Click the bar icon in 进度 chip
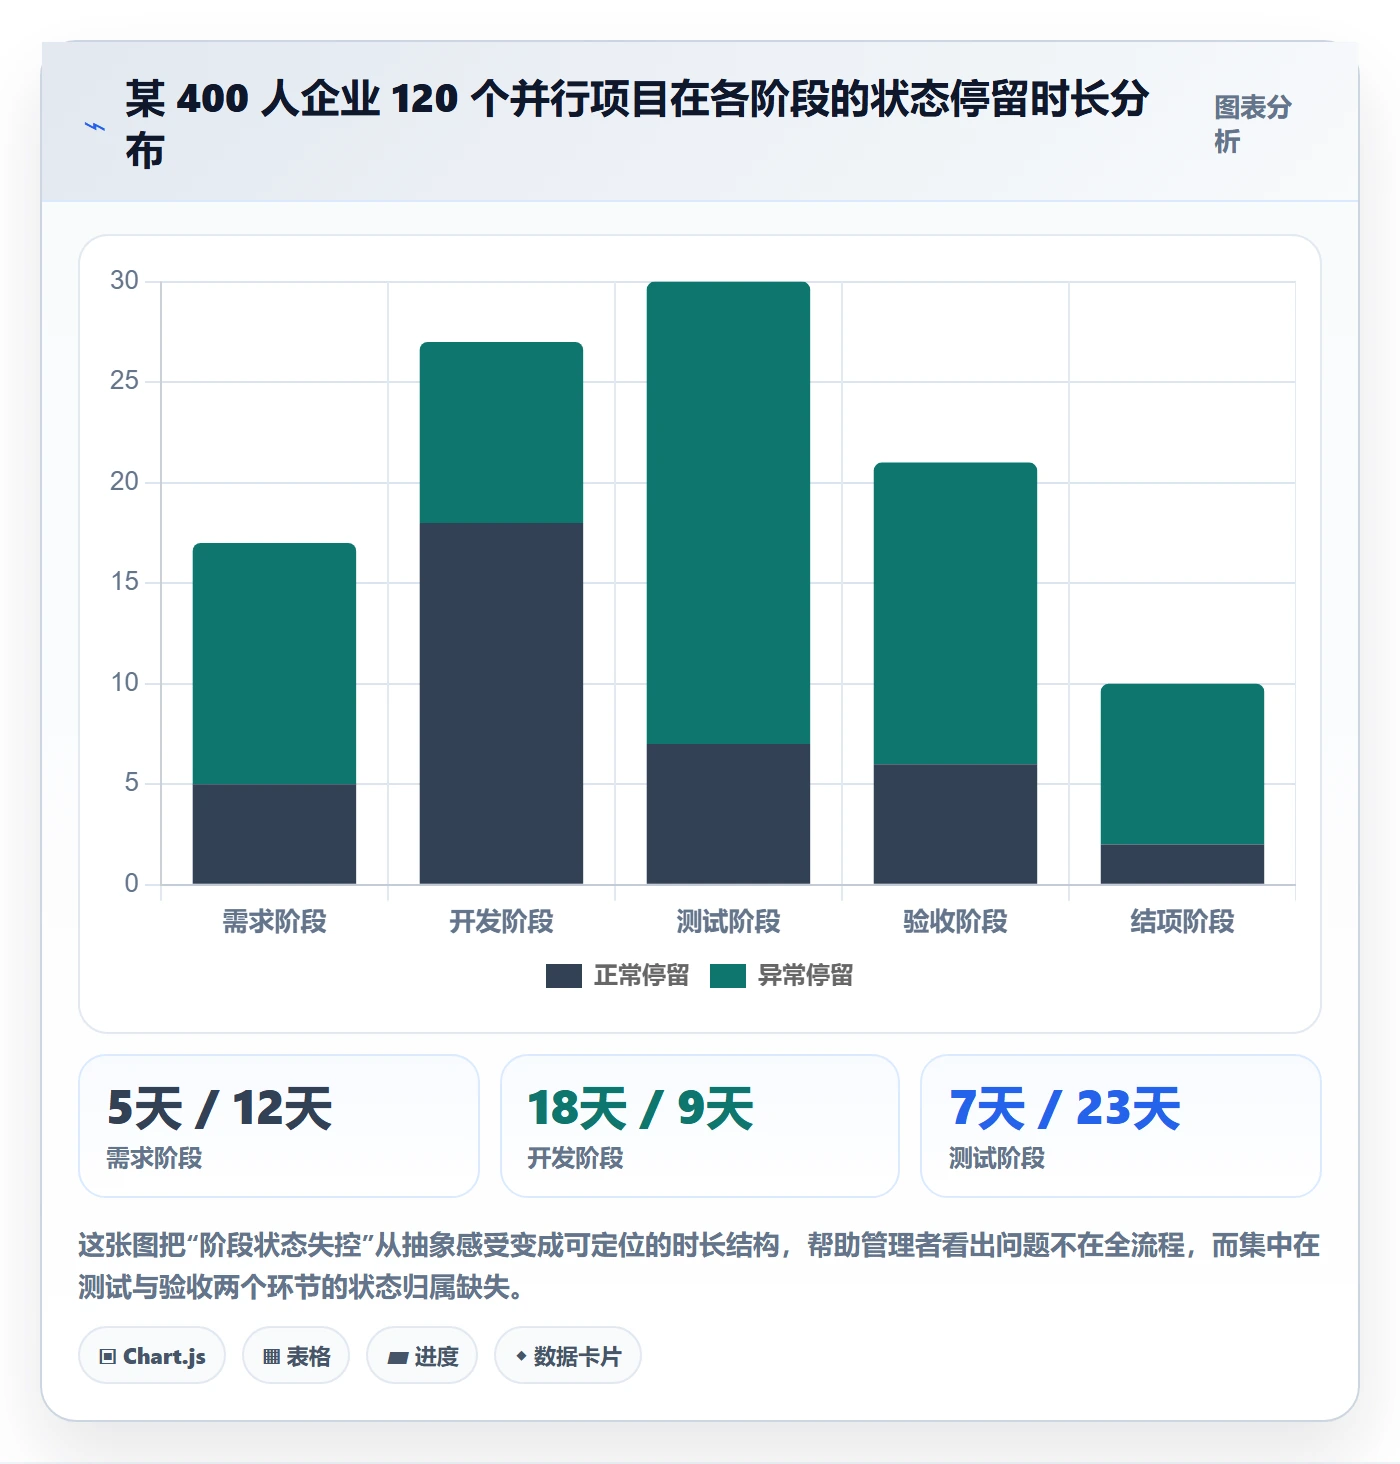Viewport: 1400px width, 1464px height. click(x=398, y=1358)
